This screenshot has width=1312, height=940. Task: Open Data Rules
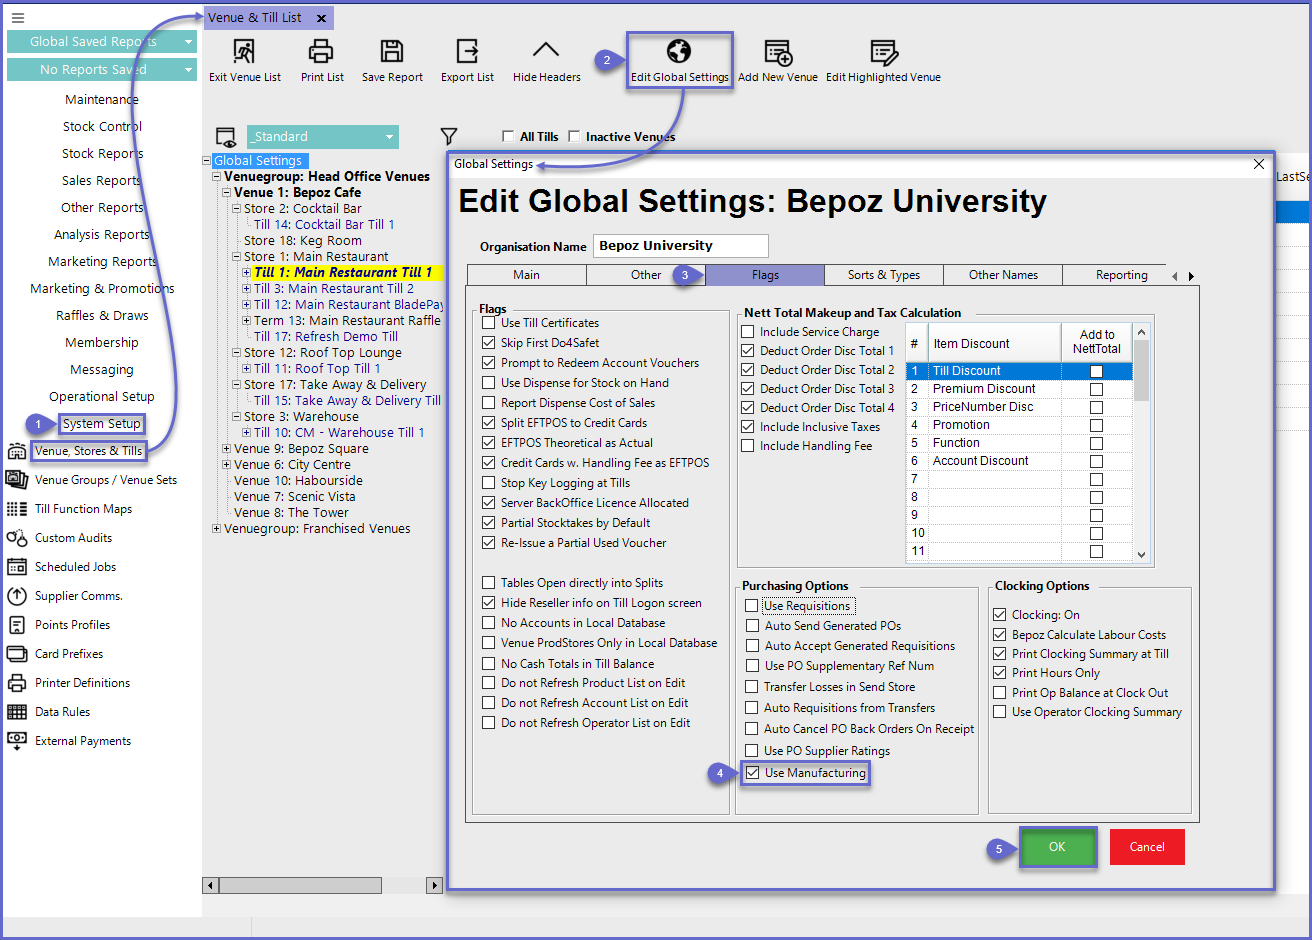coord(62,712)
